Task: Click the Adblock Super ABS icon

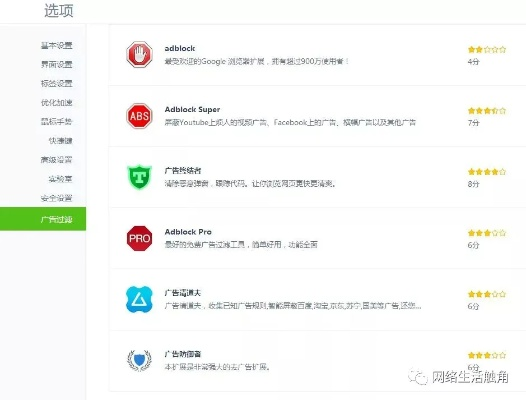Action: click(x=139, y=116)
